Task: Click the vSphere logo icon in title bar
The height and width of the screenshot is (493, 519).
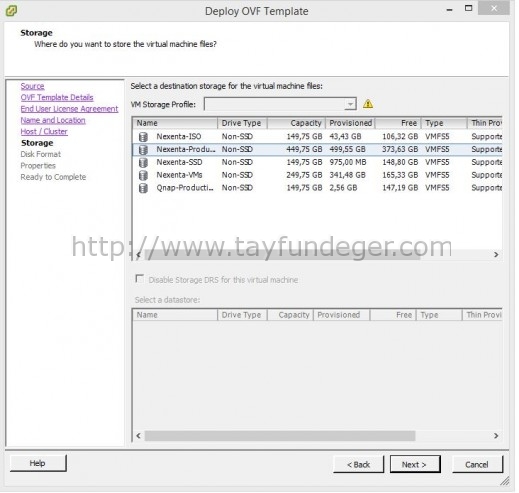Action: pyautogui.click(x=11, y=11)
